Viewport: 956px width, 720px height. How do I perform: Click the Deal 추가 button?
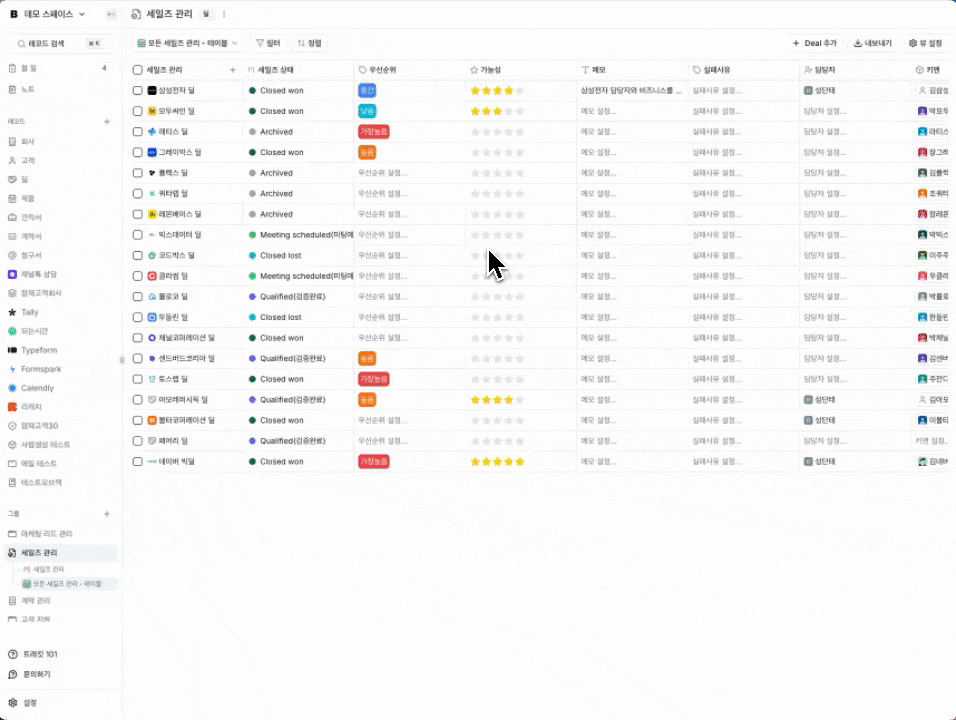pyautogui.click(x=814, y=43)
